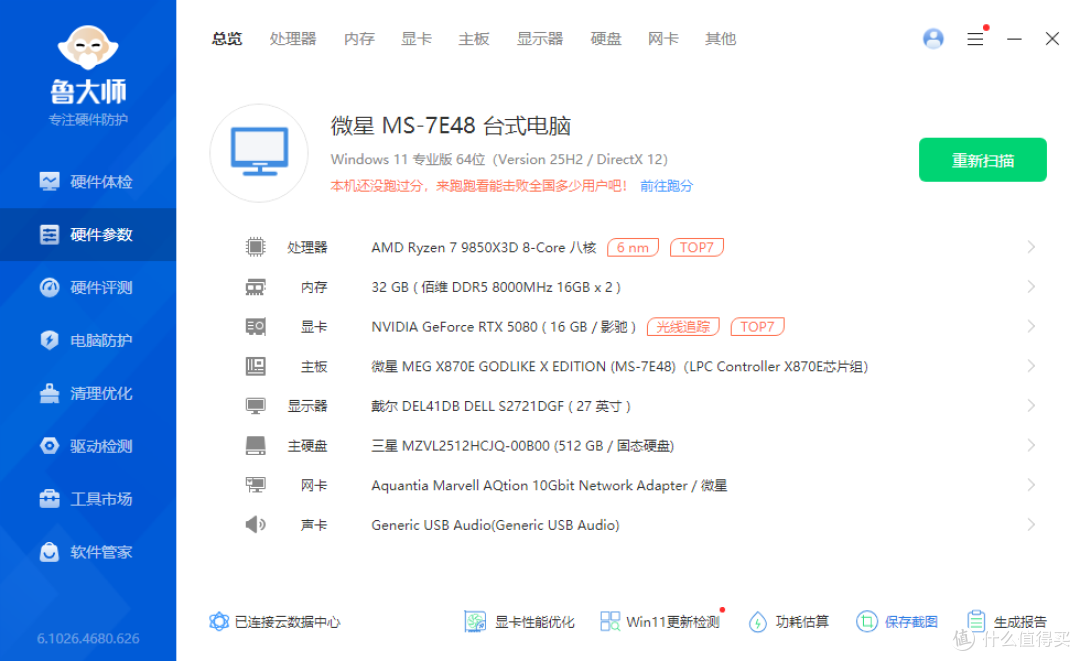Click the 光线追踪 badge
This screenshot has width=1080, height=661.
pos(683,326)
